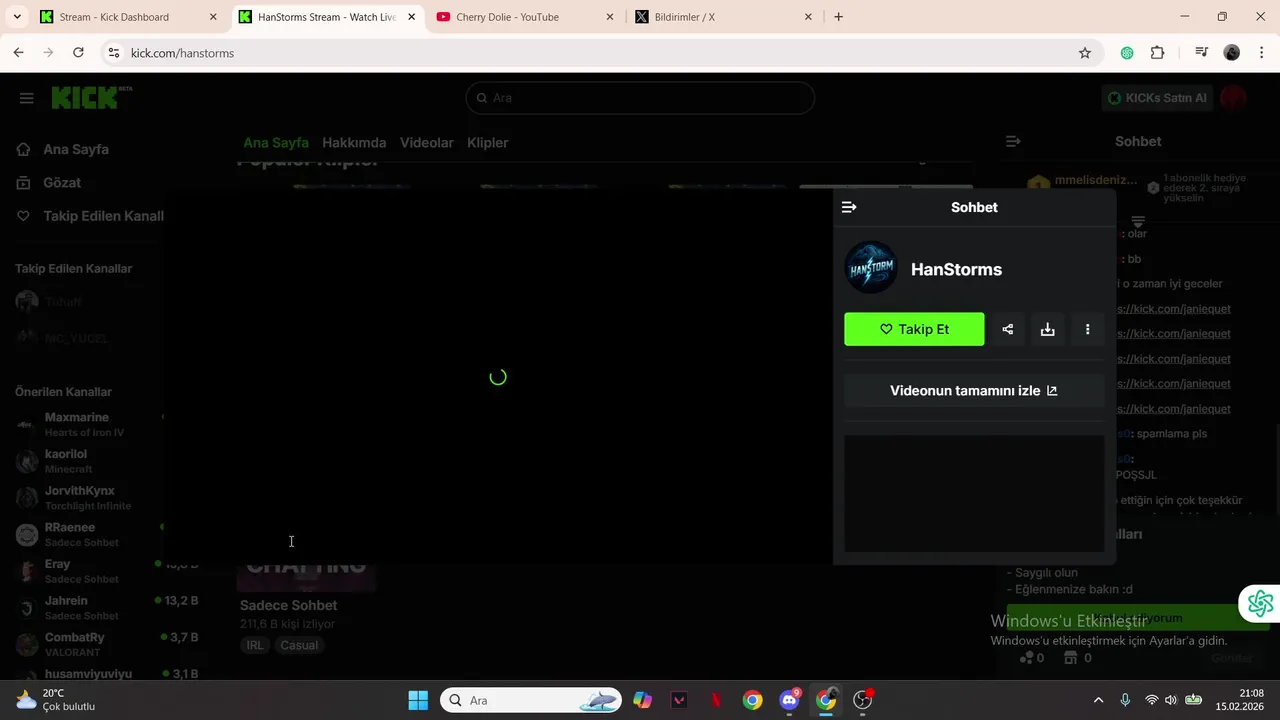Collapse the clip panel's Sohbet sidebar icon
This screenshot has height=720, width=1280.
click(849, 207)
